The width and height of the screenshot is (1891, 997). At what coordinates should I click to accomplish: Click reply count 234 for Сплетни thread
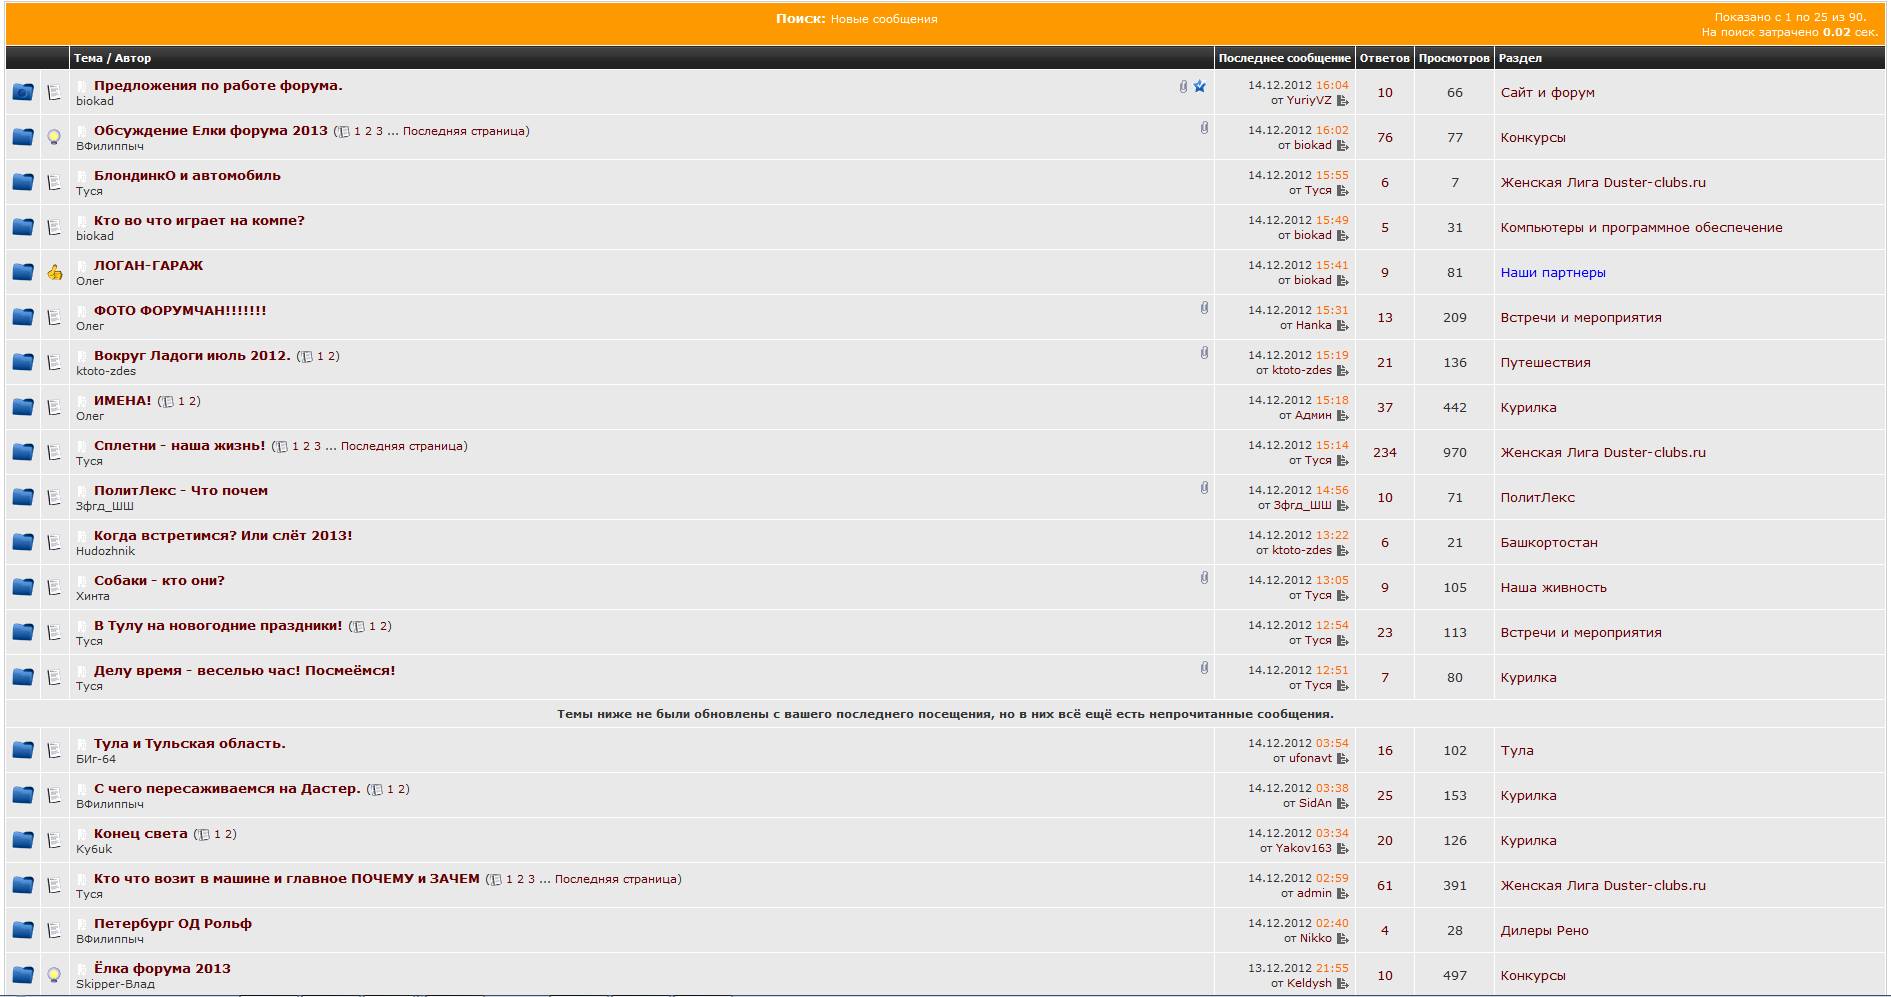pos(1384,453)
